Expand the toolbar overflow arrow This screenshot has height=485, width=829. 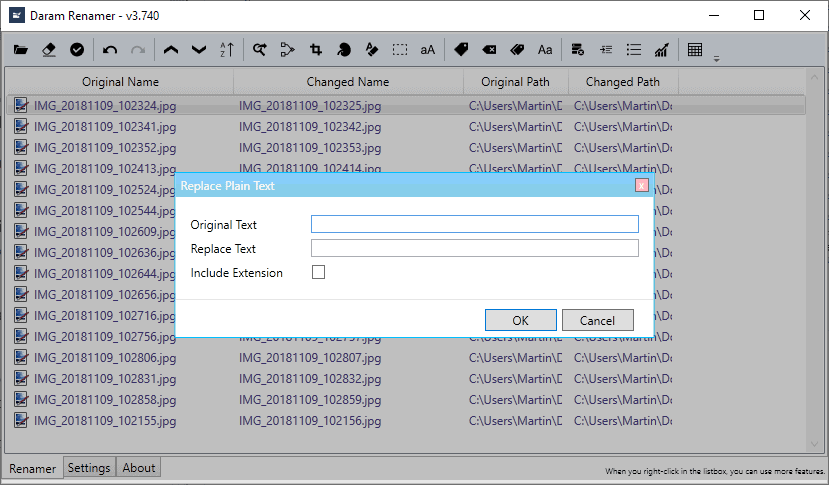[x=716, y=59]
